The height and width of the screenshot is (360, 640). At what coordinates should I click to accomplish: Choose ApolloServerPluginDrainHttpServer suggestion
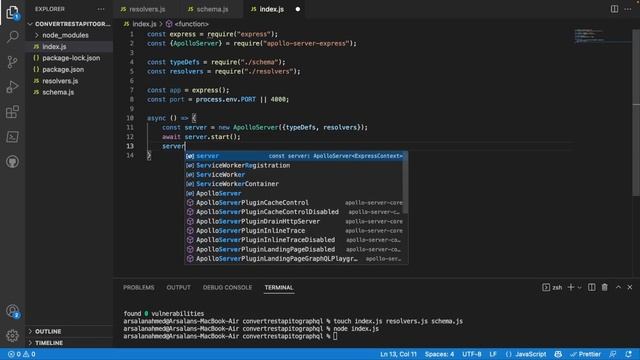[x=293, y=222]
